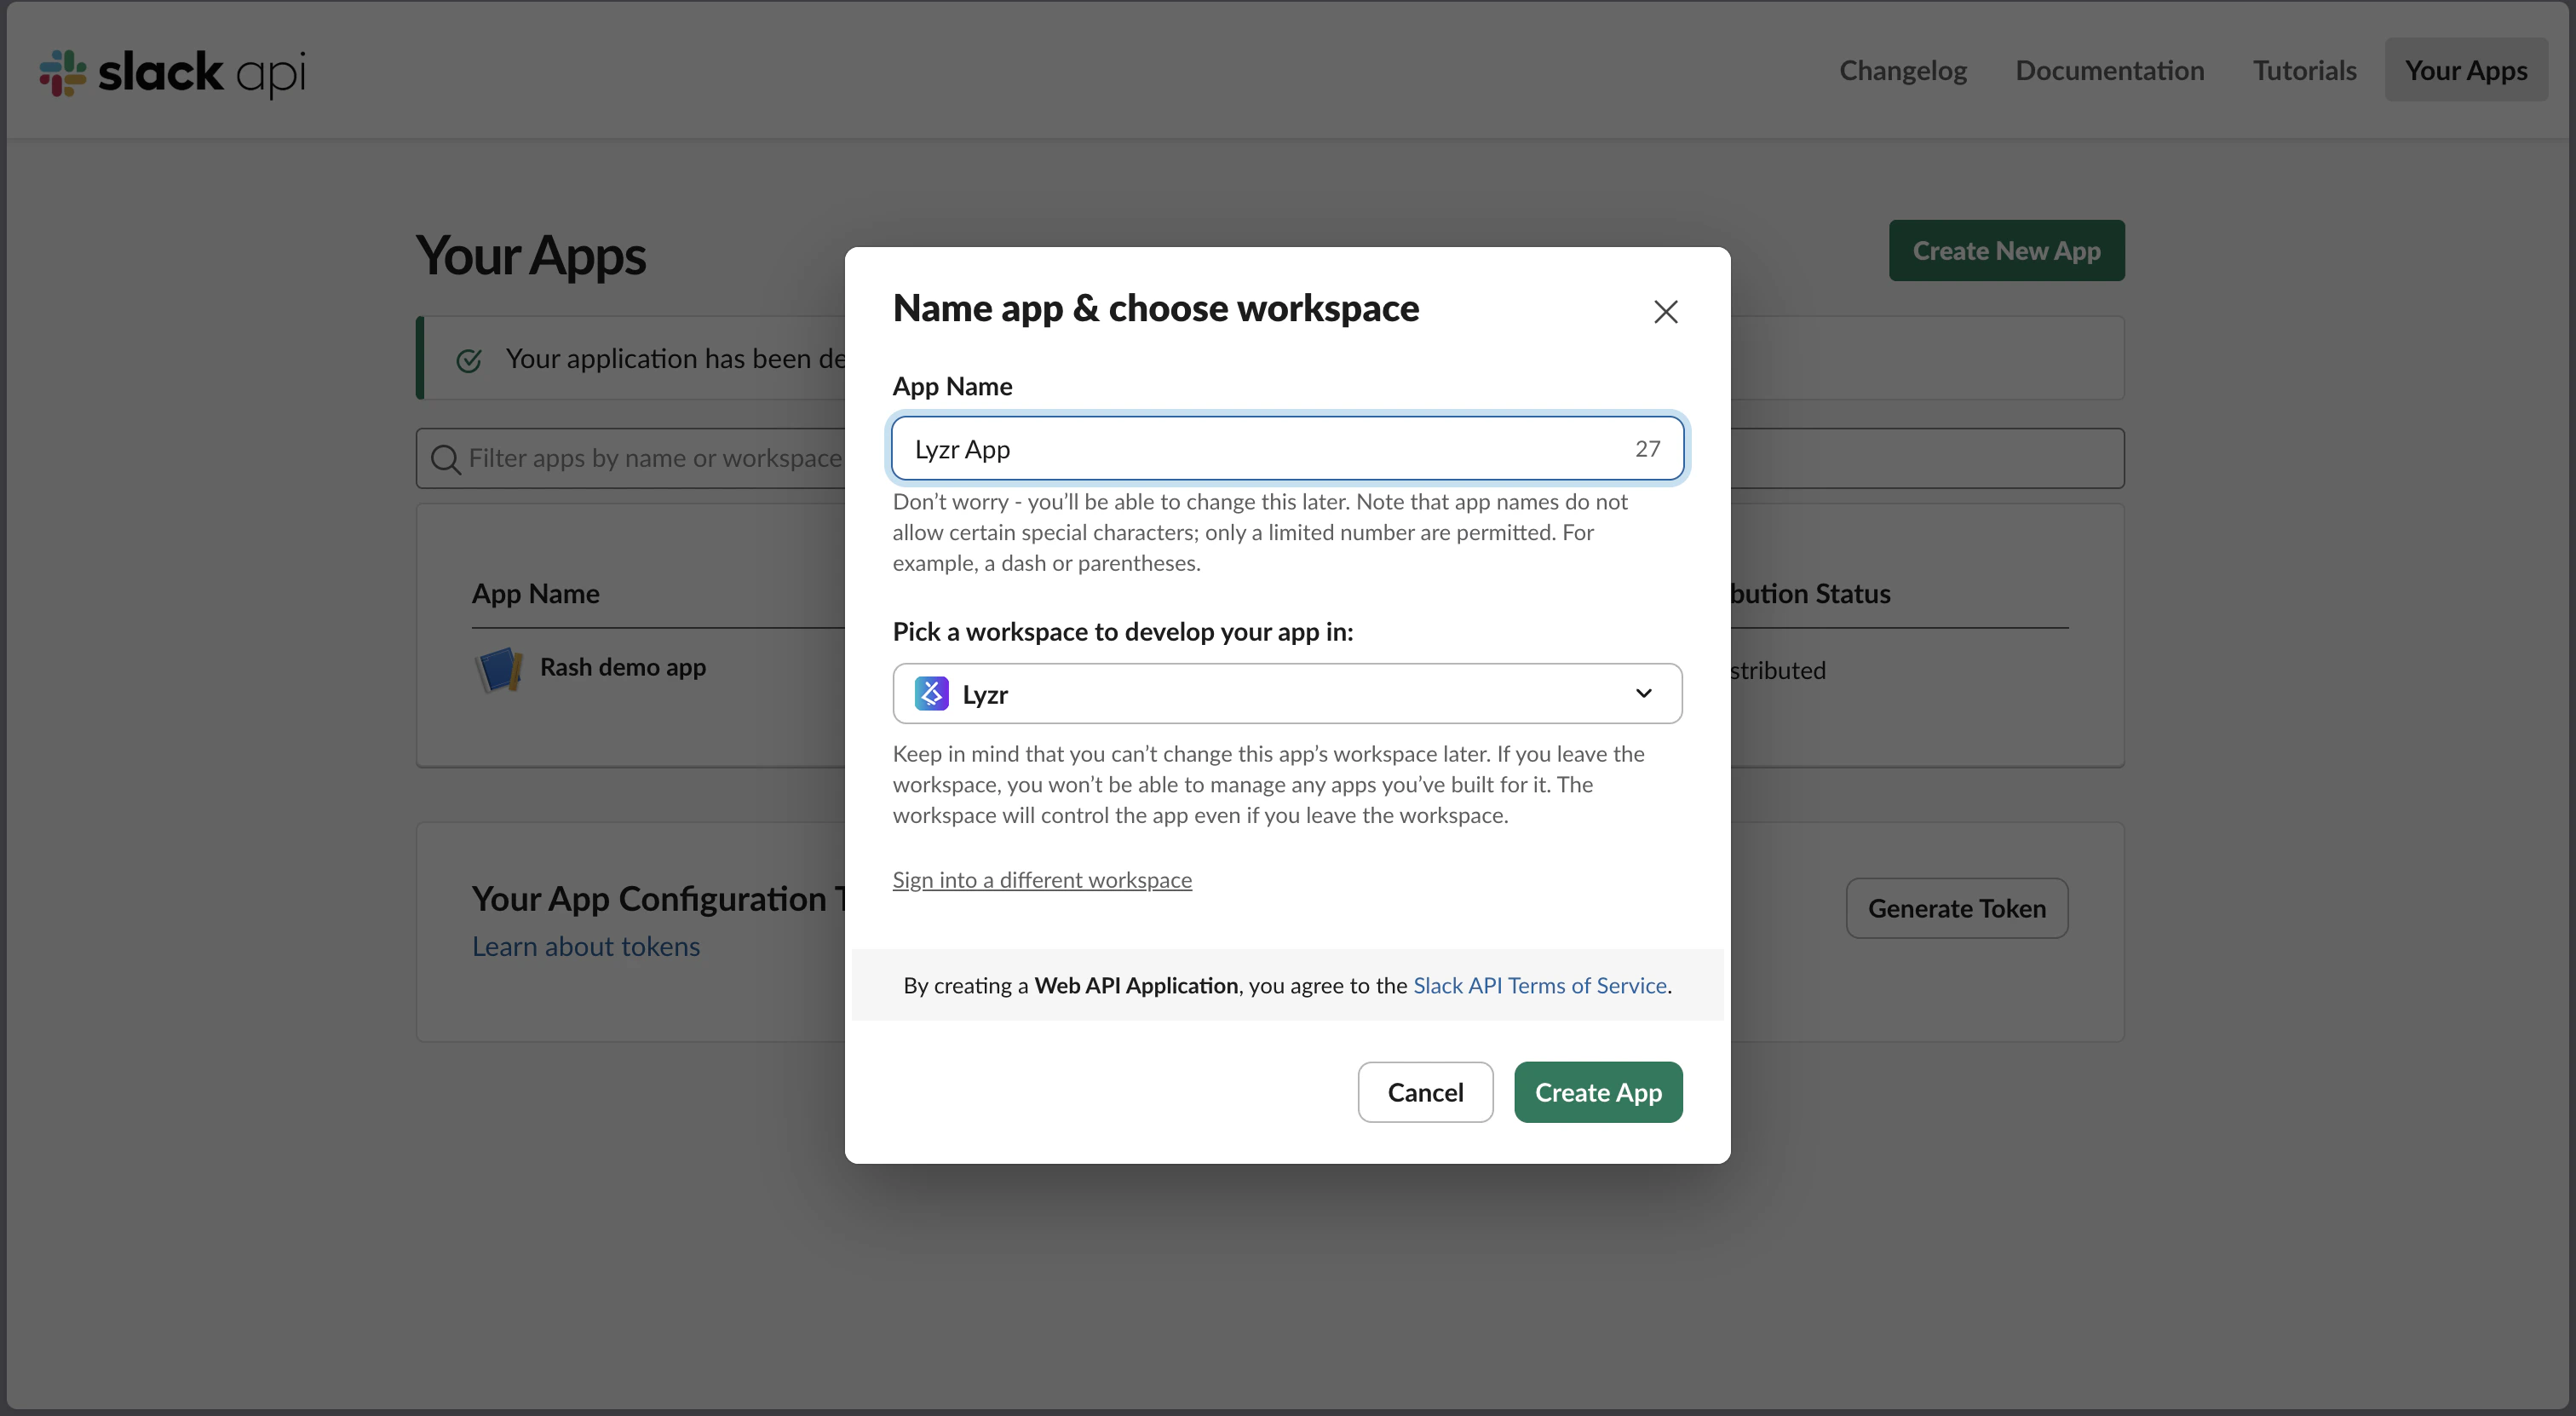Cancel the app creation dialog
The image size is (2576, 1416).
point(1424,1092)
